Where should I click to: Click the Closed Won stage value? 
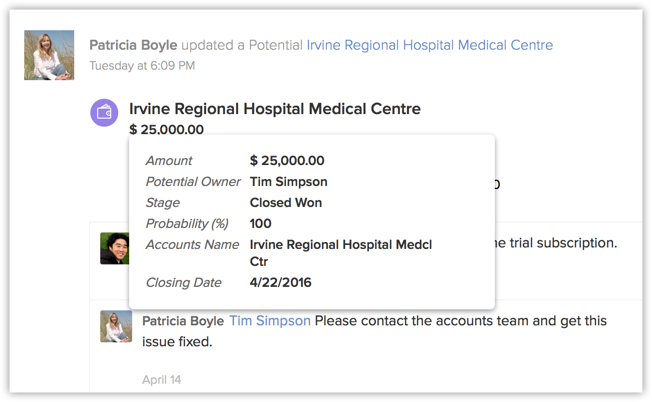(x=286, y=202)
